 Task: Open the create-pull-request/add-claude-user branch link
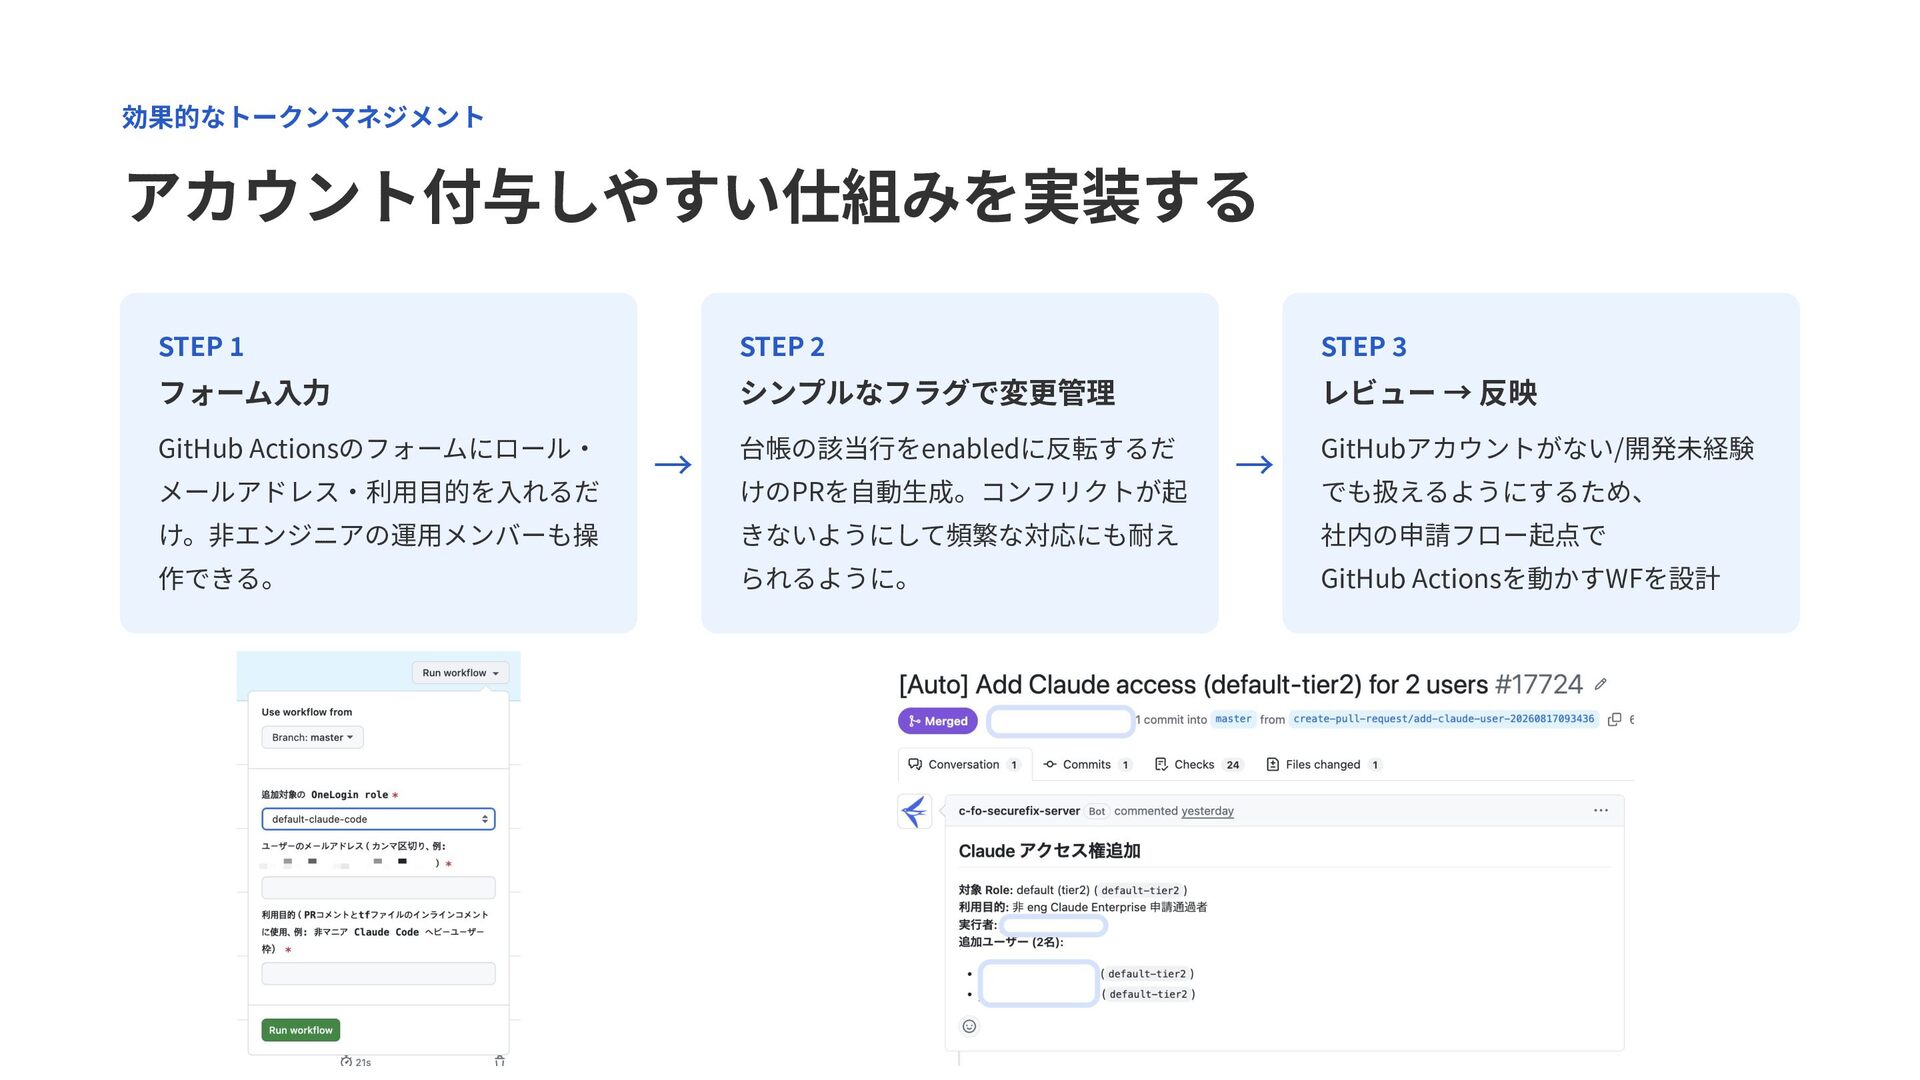1443,719
